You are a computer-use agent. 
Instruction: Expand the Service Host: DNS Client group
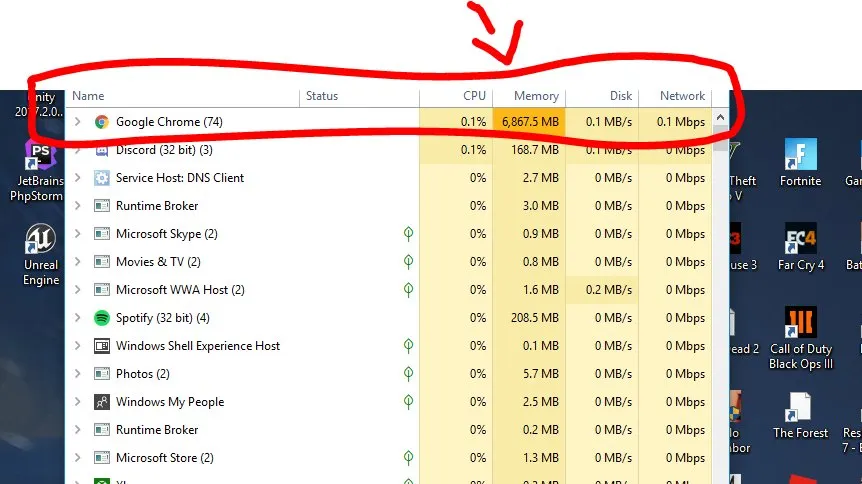point(78,178)
